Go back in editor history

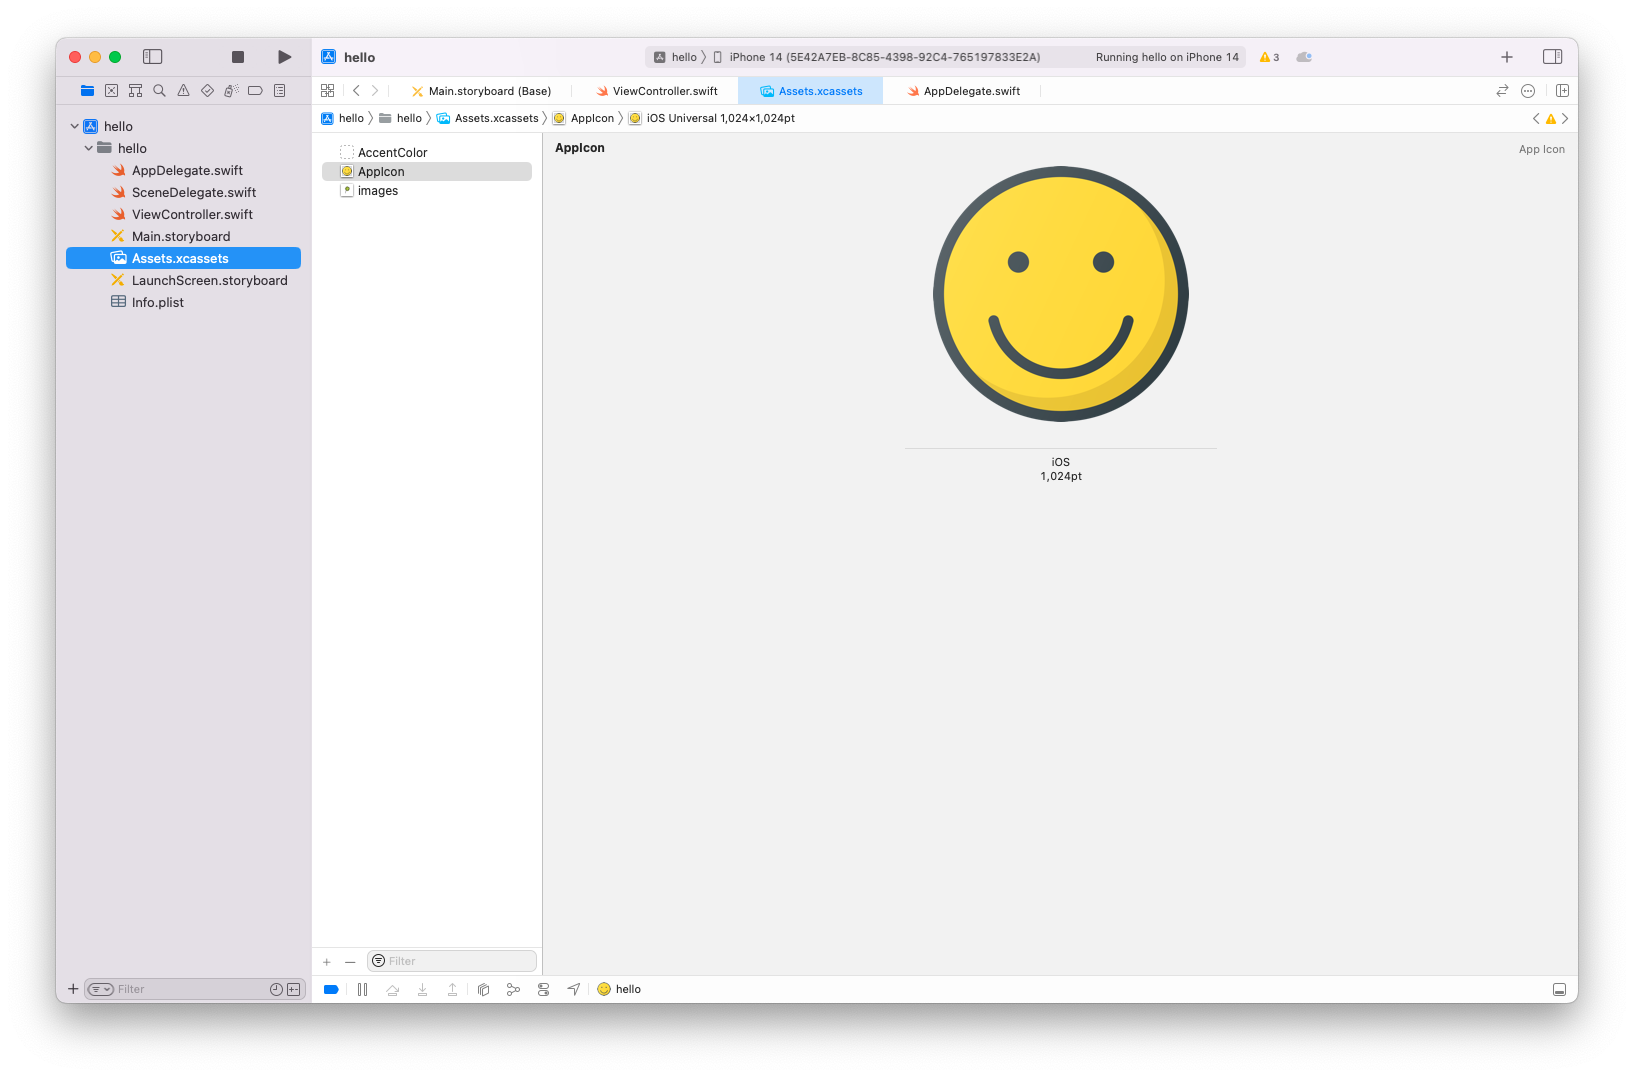[356, 91]
